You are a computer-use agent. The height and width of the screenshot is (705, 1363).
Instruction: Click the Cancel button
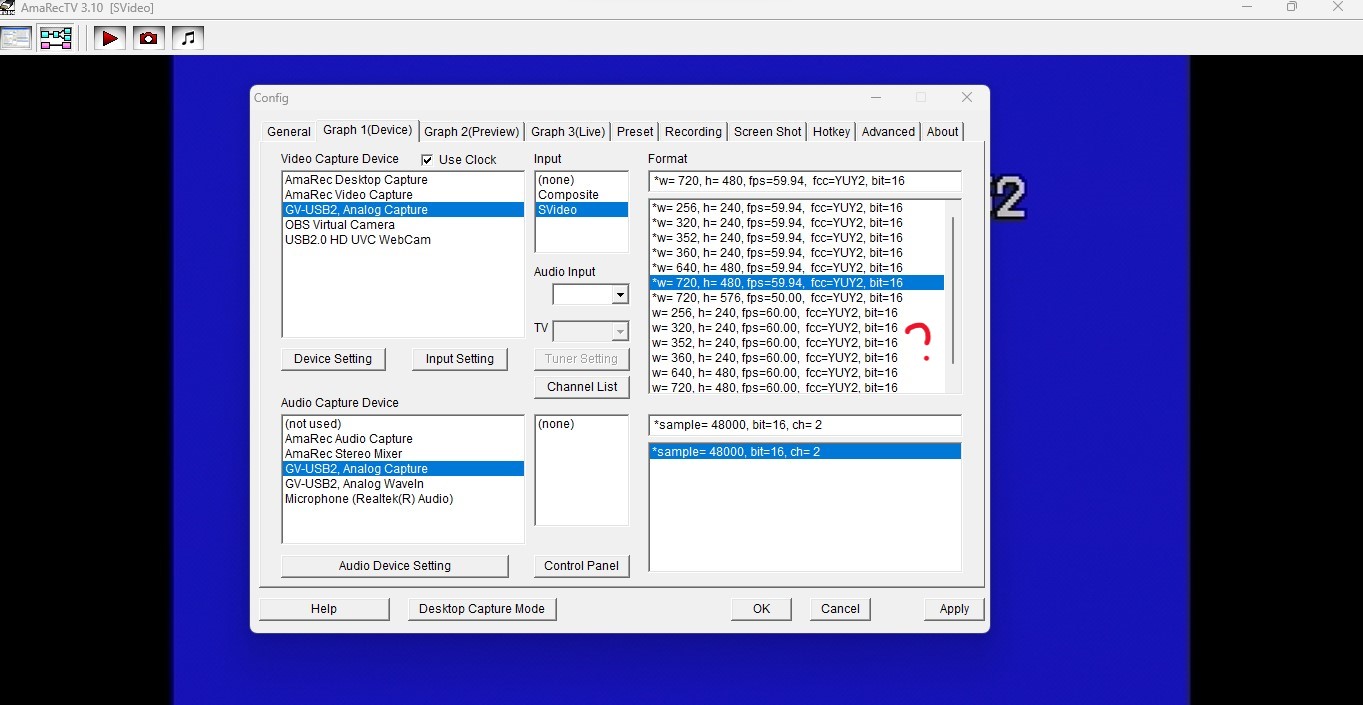pos(840,609)
